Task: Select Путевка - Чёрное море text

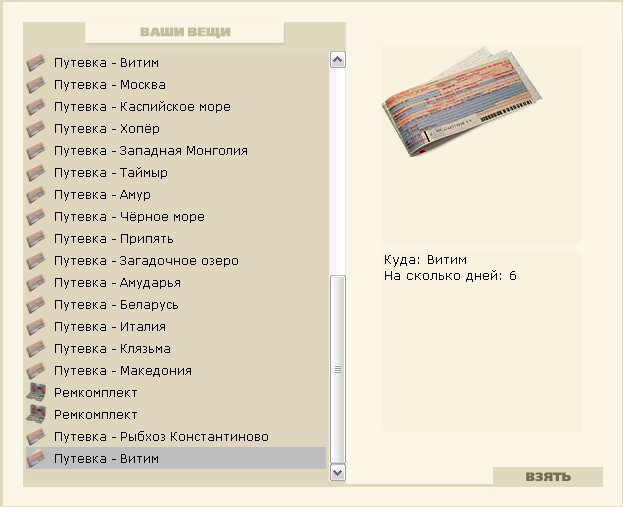Action: coord(130,217)
